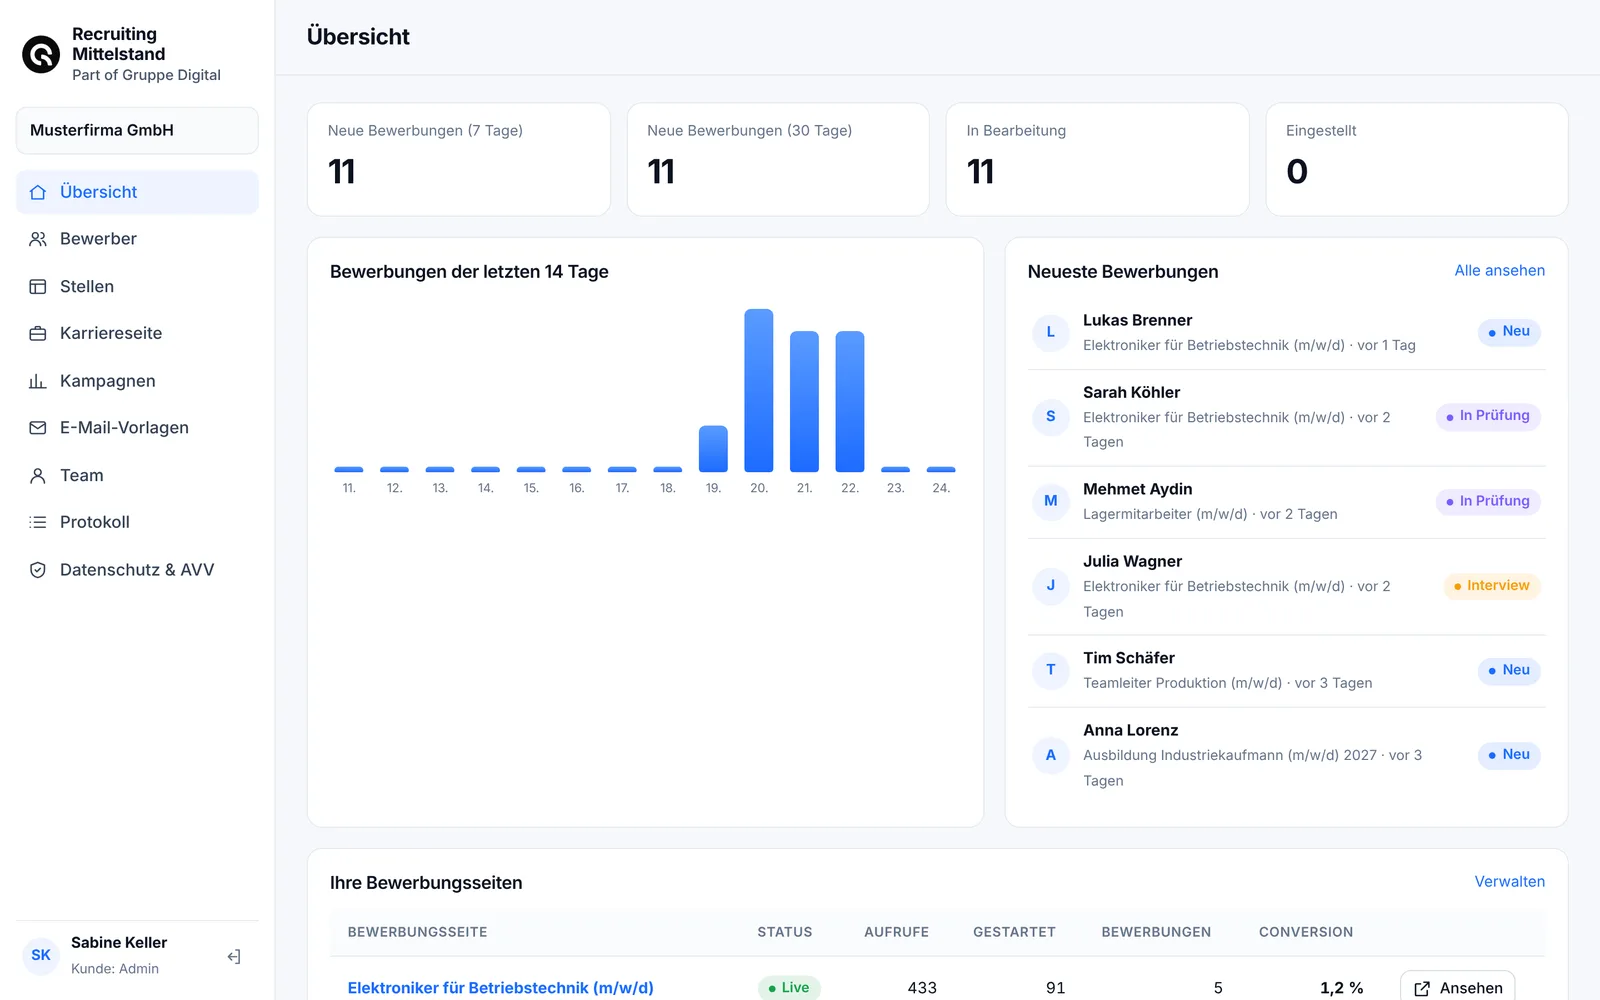Click Tim Schäfer's T avatar
The height and width of the screenshot is (1000, 1600).
pos(1050,670)
